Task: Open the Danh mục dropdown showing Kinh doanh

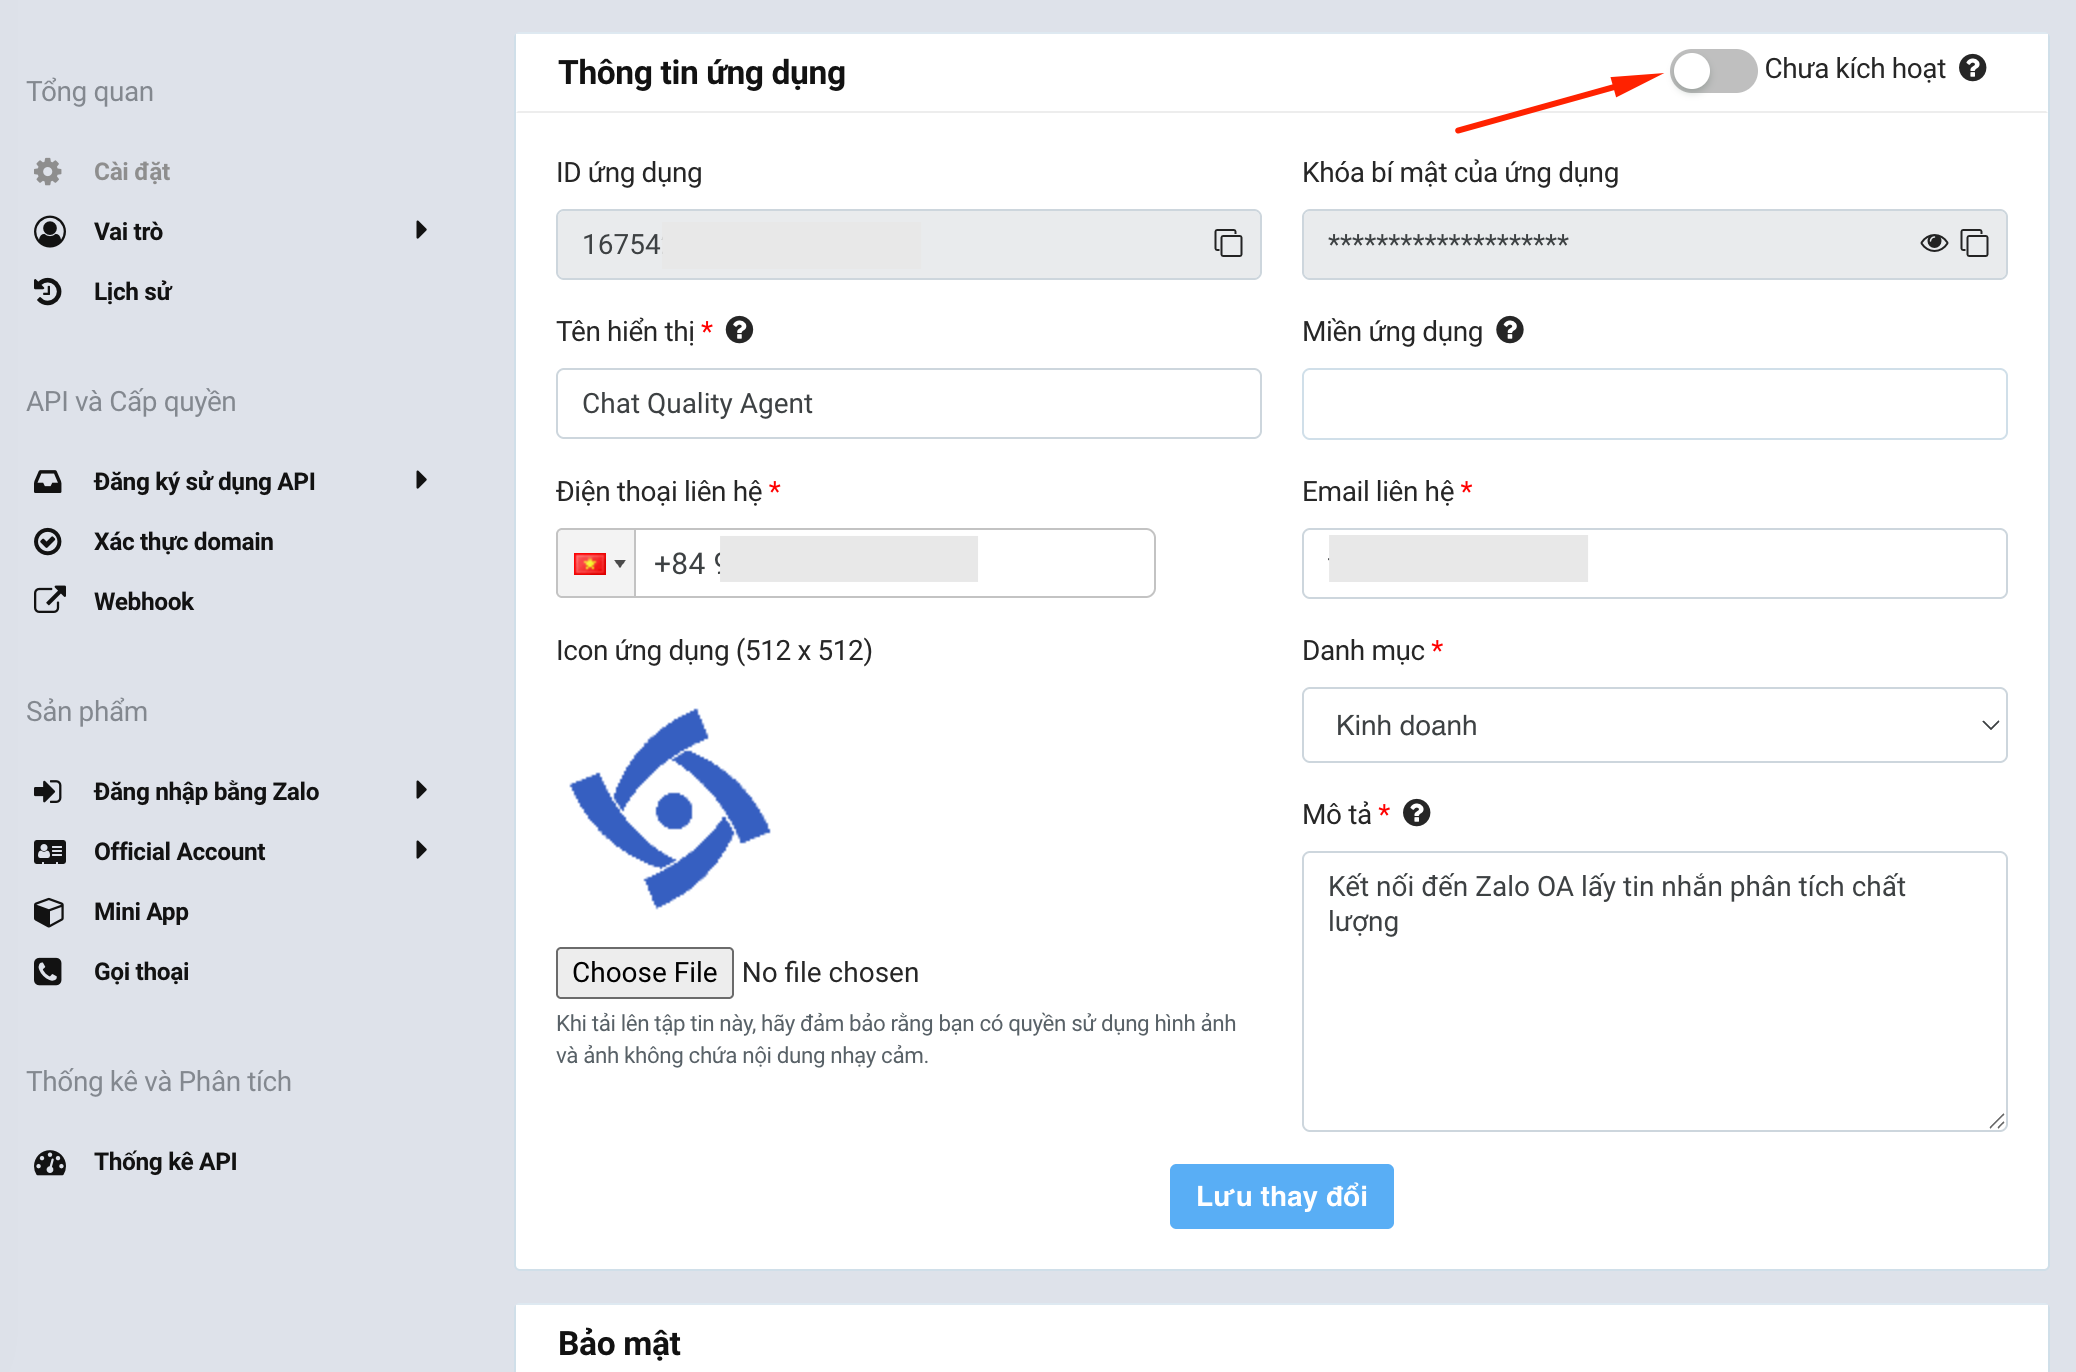Action: [1653, 725]
